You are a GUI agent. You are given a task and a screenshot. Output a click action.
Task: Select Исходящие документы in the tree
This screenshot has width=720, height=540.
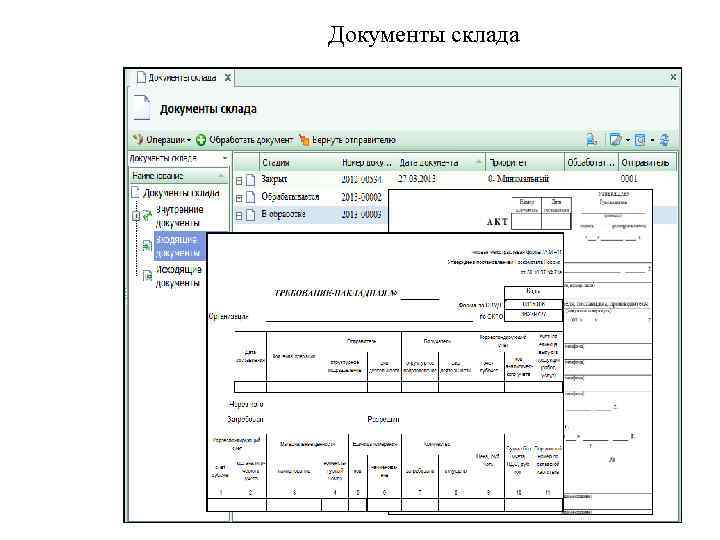click(179, 276)
